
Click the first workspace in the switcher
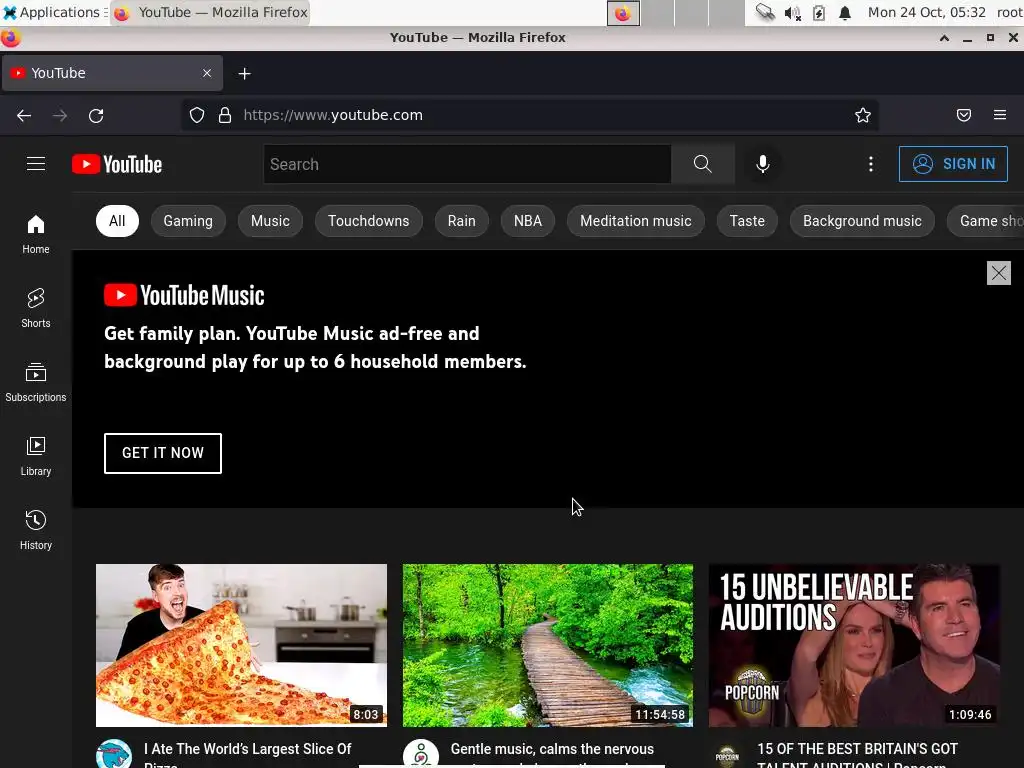coord(623,13)
